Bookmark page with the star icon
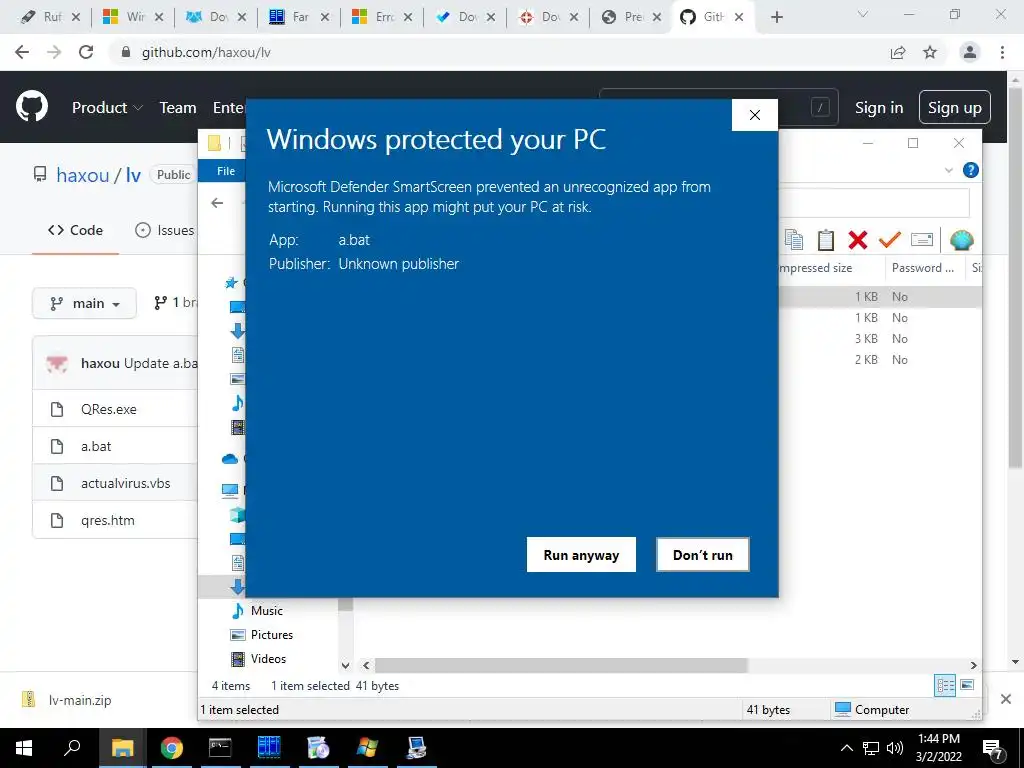The height and width of the screenshot is (768, 1024). 930,52
